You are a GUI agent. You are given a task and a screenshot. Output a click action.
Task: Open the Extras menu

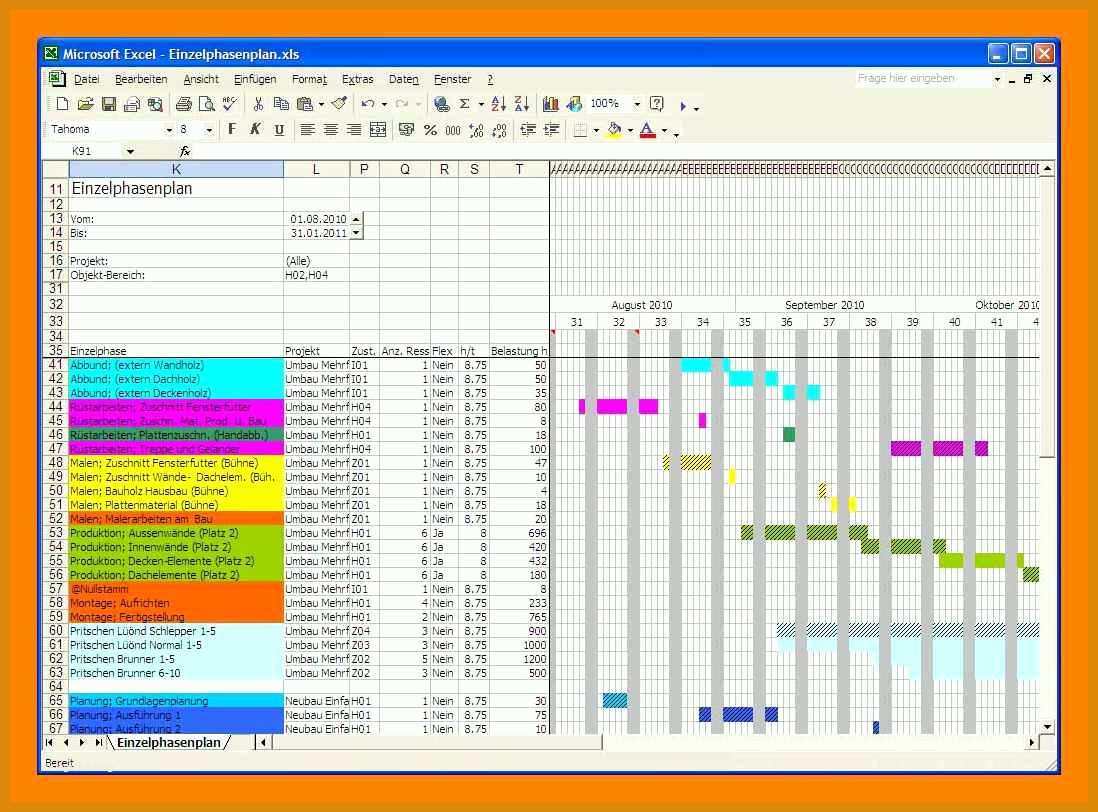click(x=357, y=79)
